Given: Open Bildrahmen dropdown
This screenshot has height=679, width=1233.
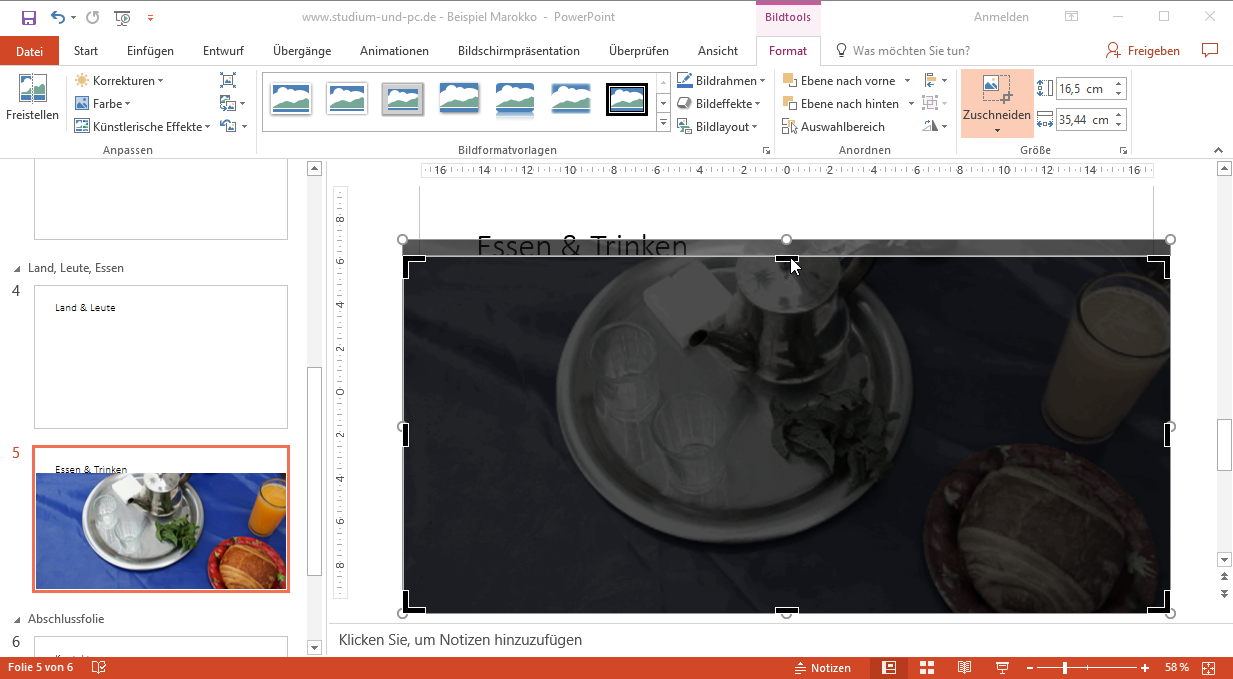Looking at the screenshot, I should click(721, 80).
